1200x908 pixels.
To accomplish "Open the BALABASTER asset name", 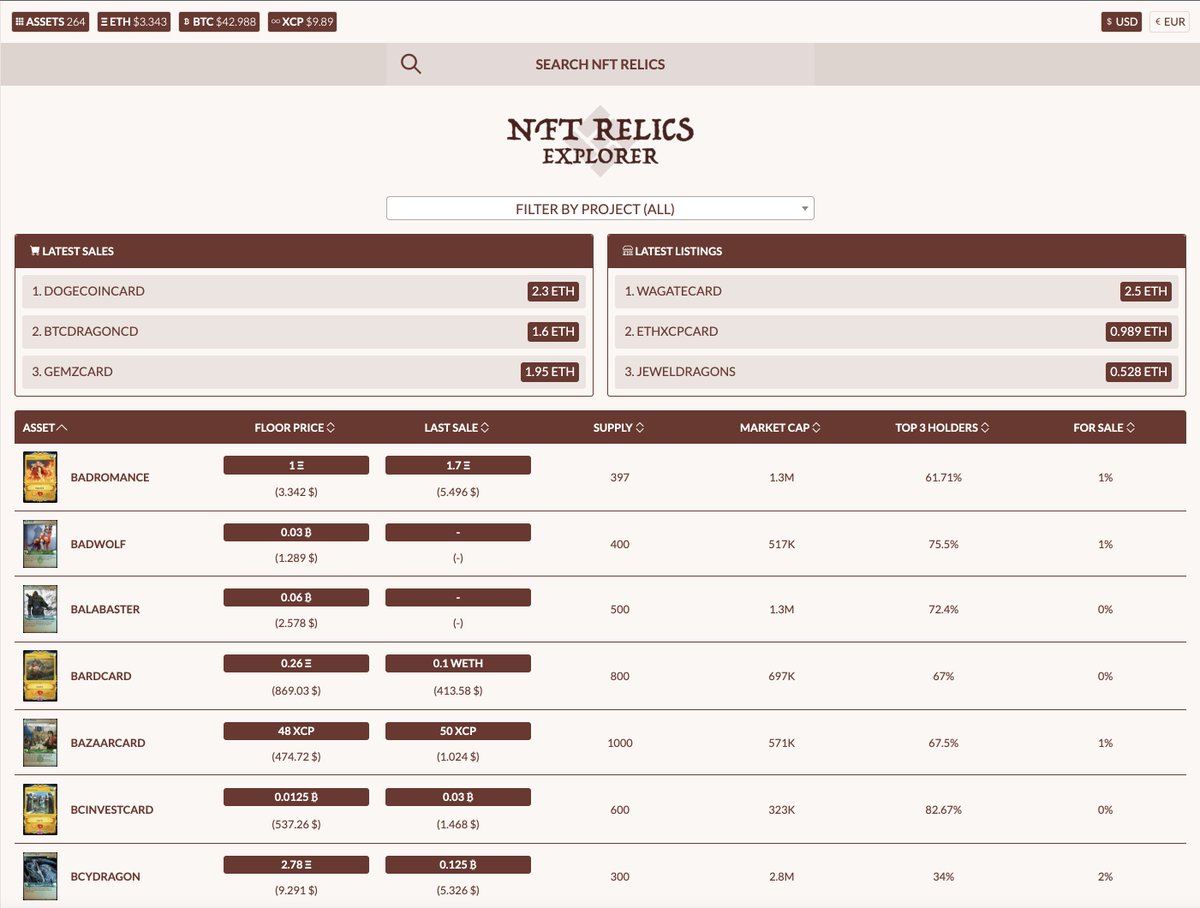I will [105, 609].
